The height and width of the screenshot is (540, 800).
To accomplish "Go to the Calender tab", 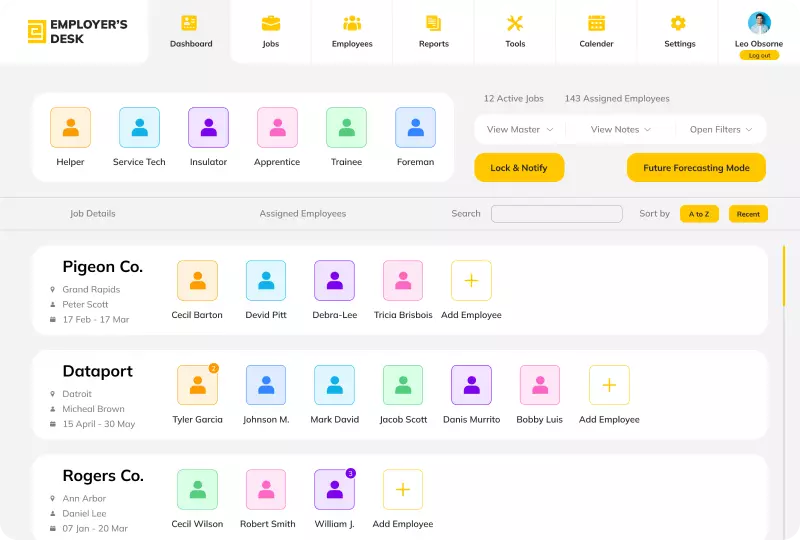I will click(596, 31).
